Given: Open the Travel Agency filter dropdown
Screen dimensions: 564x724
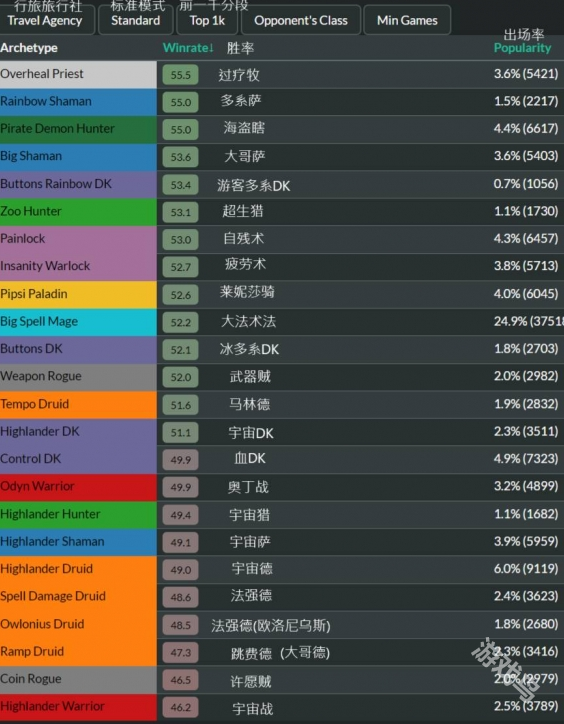Looking at the screenshot, I should pos(46,20).
